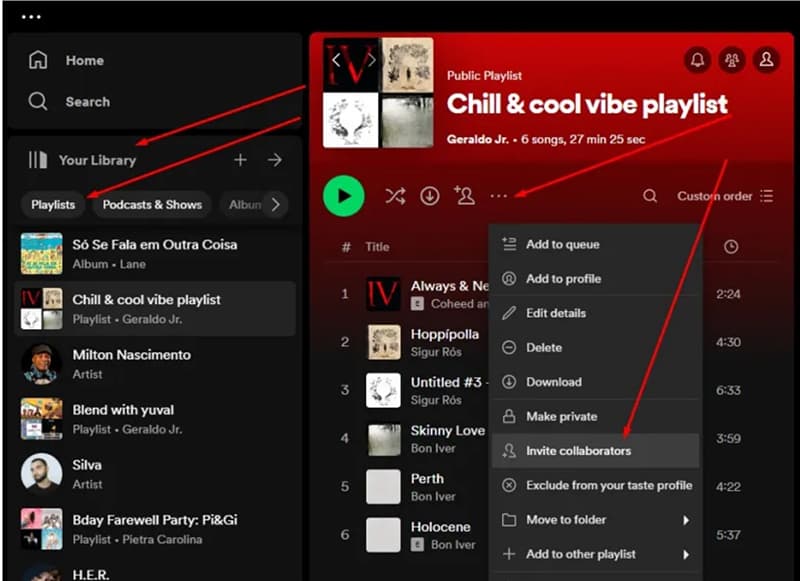
Task: Open the notifications bell icon
Action: tap(698, 61)
